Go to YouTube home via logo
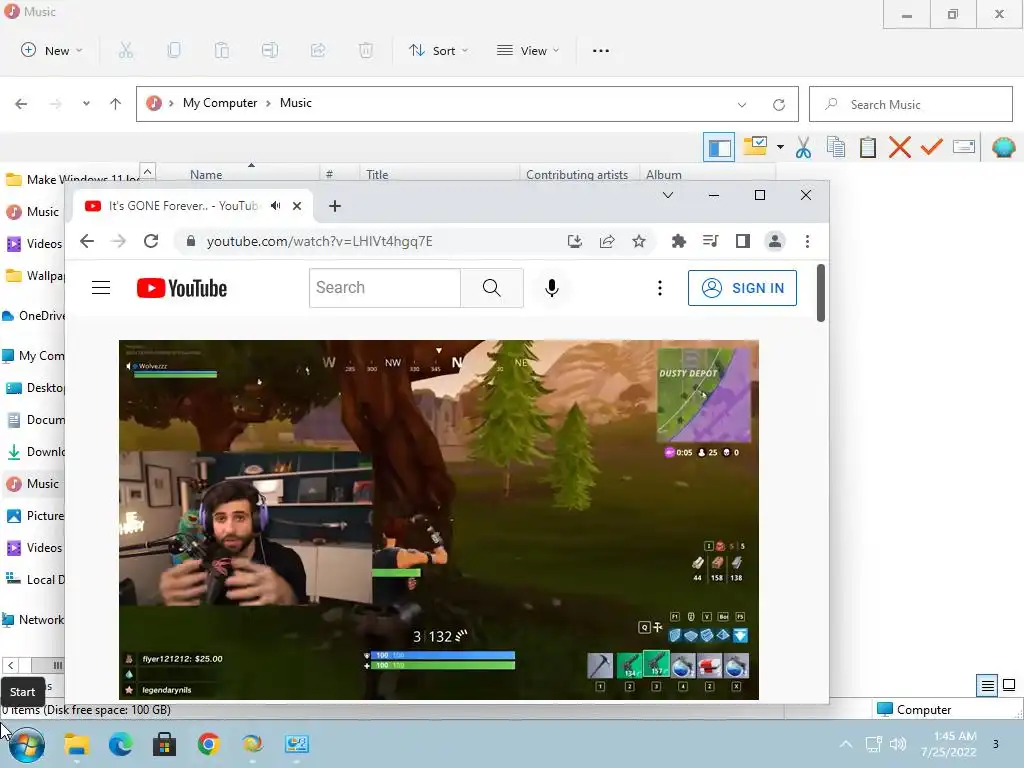Viewport: 1024px width, 768px height. (182, 288)
